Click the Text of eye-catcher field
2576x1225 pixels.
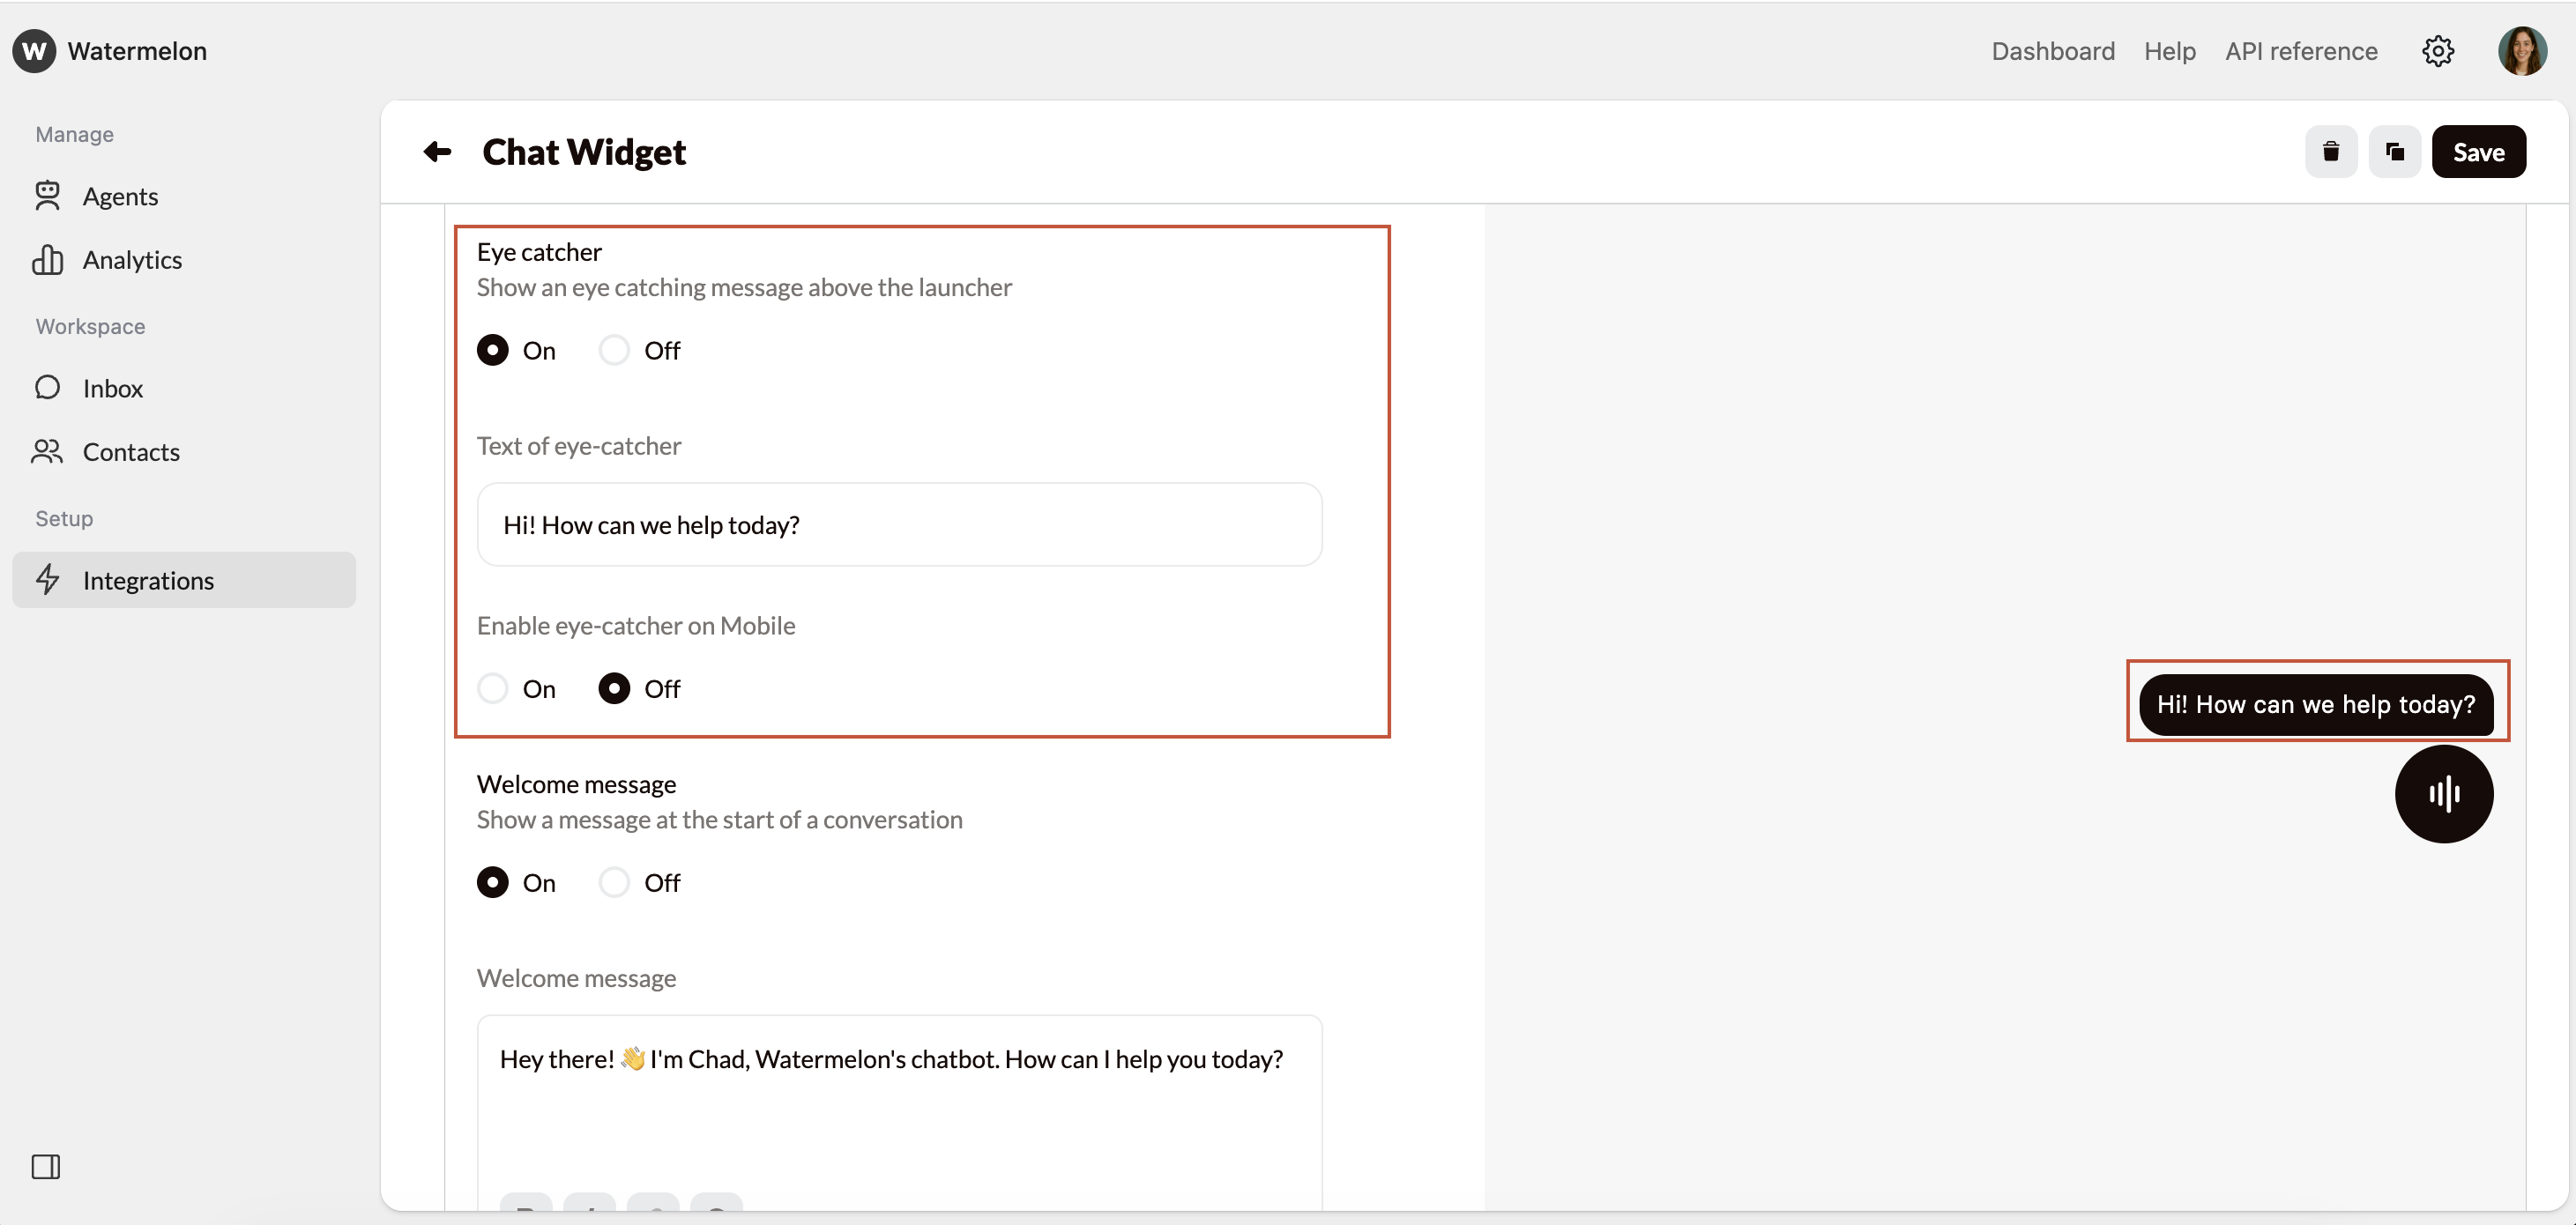coord(899,525)
